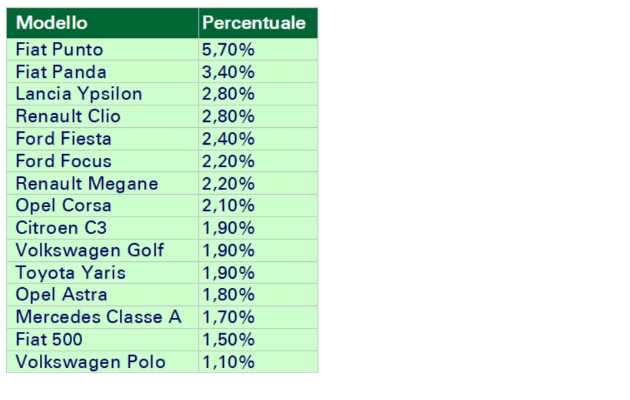Select the Fiat Punto cell
Screen dimensions: 630x400
(x=101, y=49)
